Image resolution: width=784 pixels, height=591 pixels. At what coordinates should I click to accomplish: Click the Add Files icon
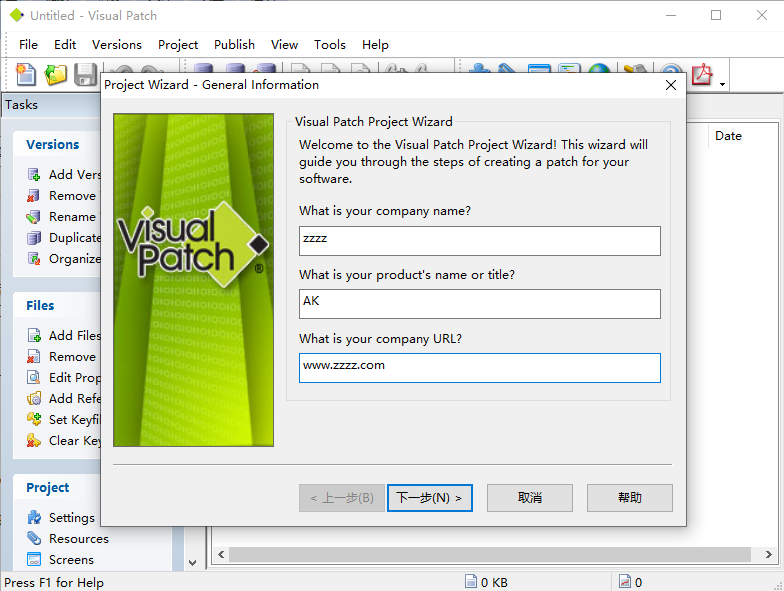(34, 336)
